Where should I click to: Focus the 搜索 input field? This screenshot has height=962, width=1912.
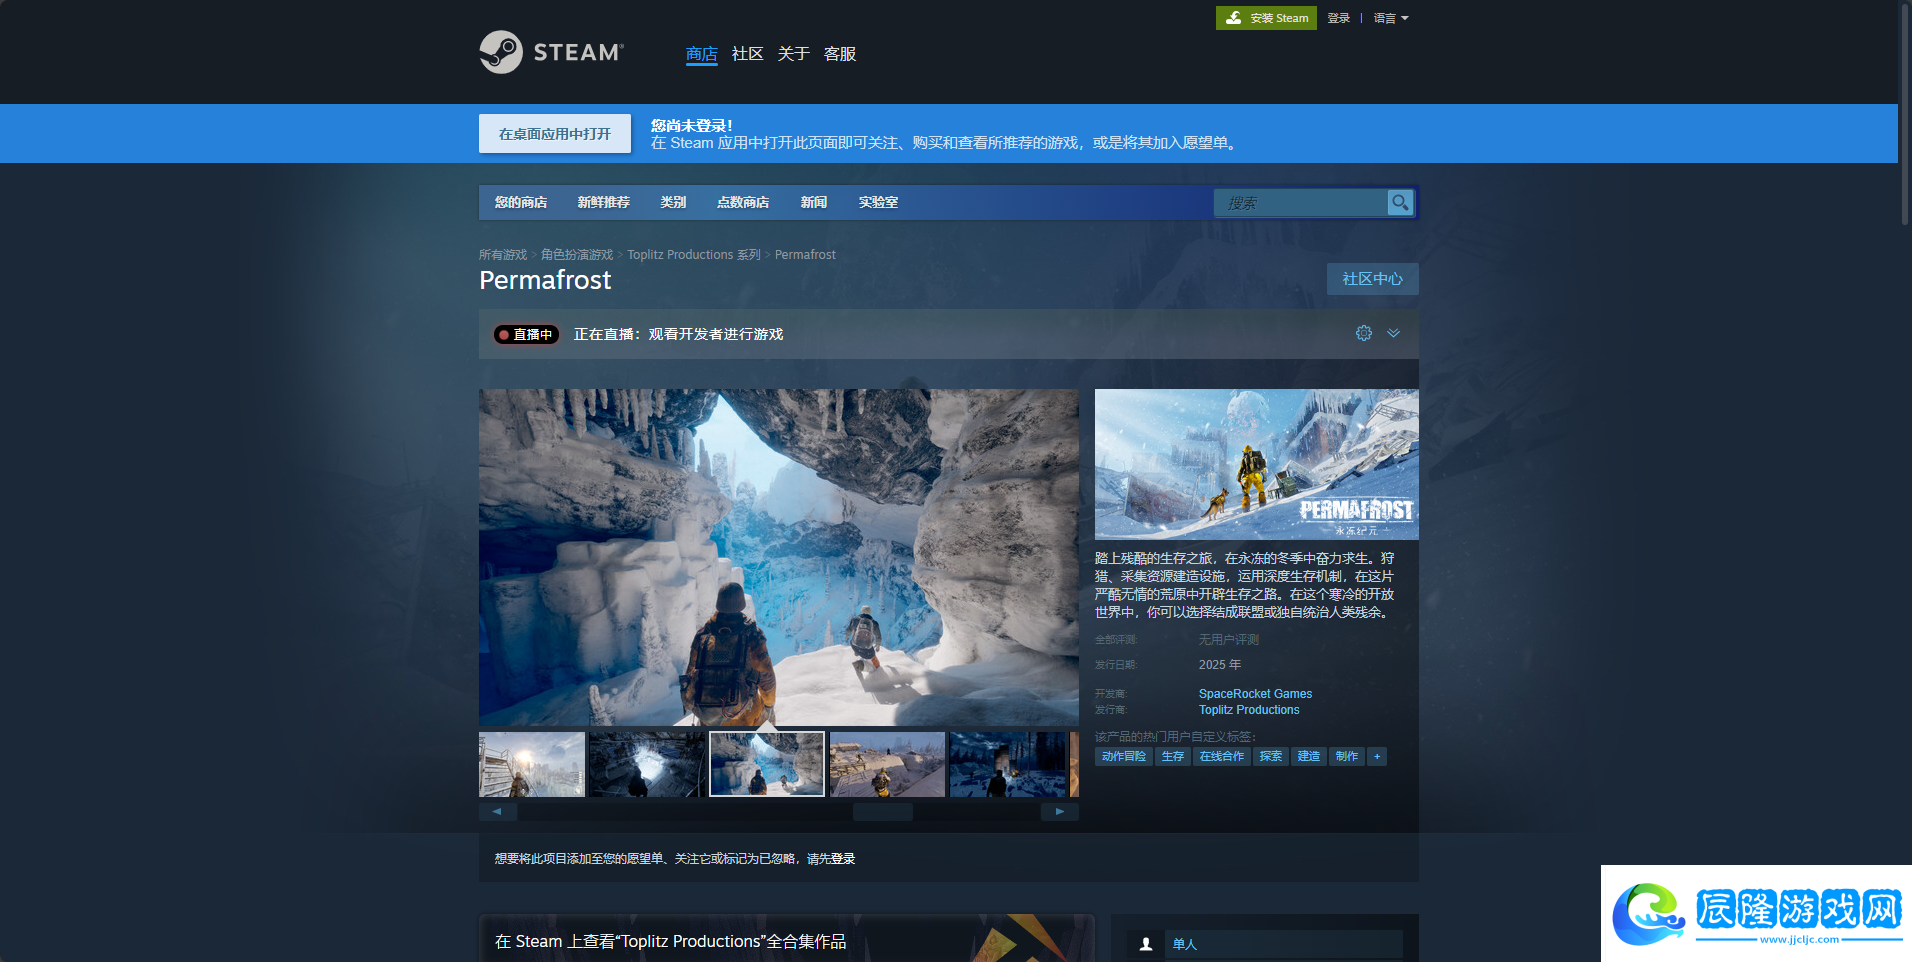click(x=1300, y=203)
